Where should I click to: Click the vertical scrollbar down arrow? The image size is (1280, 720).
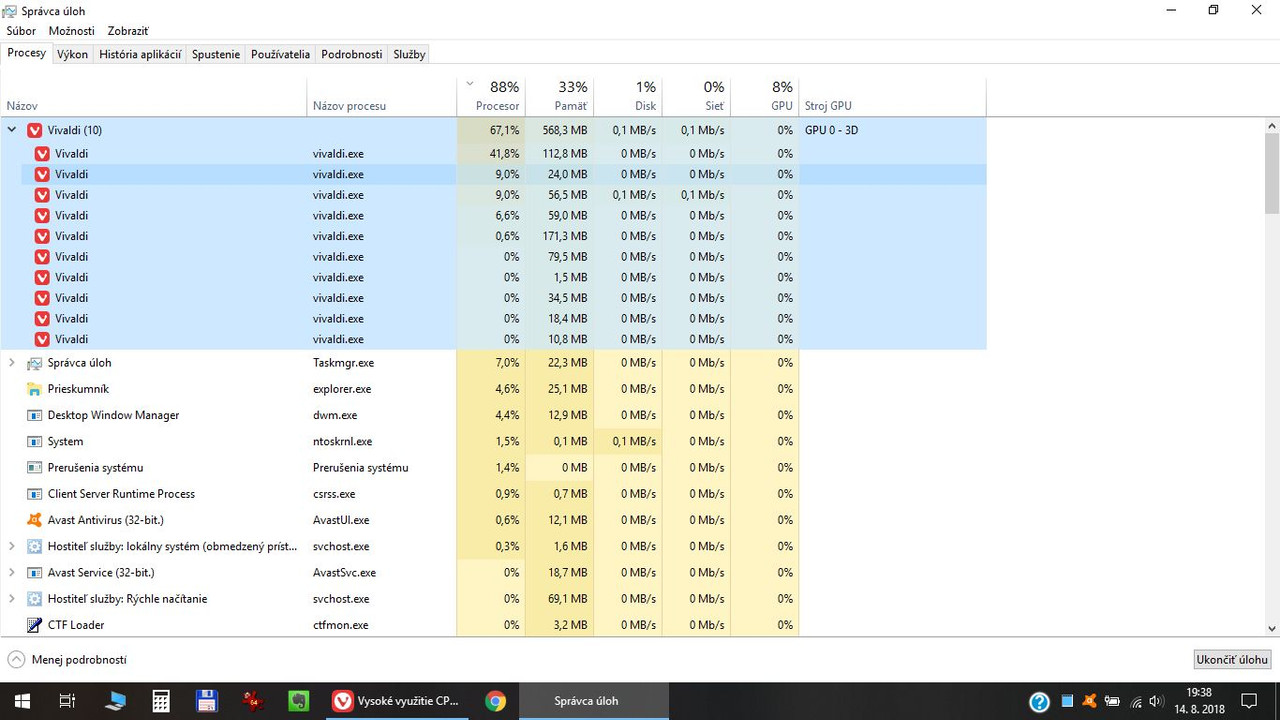click(x=1272, y=629)
